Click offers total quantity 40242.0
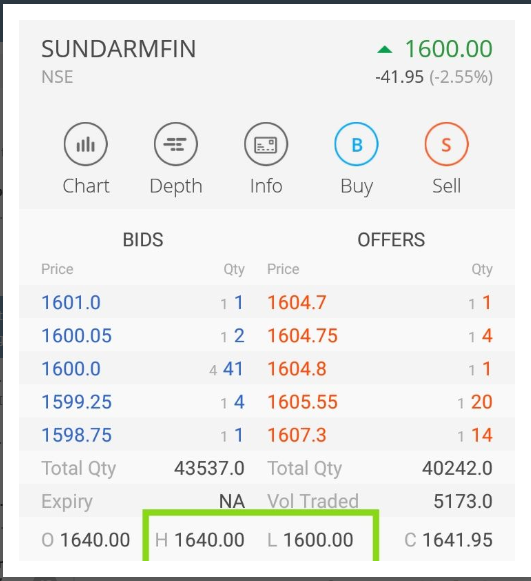The width and height of the screenshot is (531, 581). tap(458, 468)
